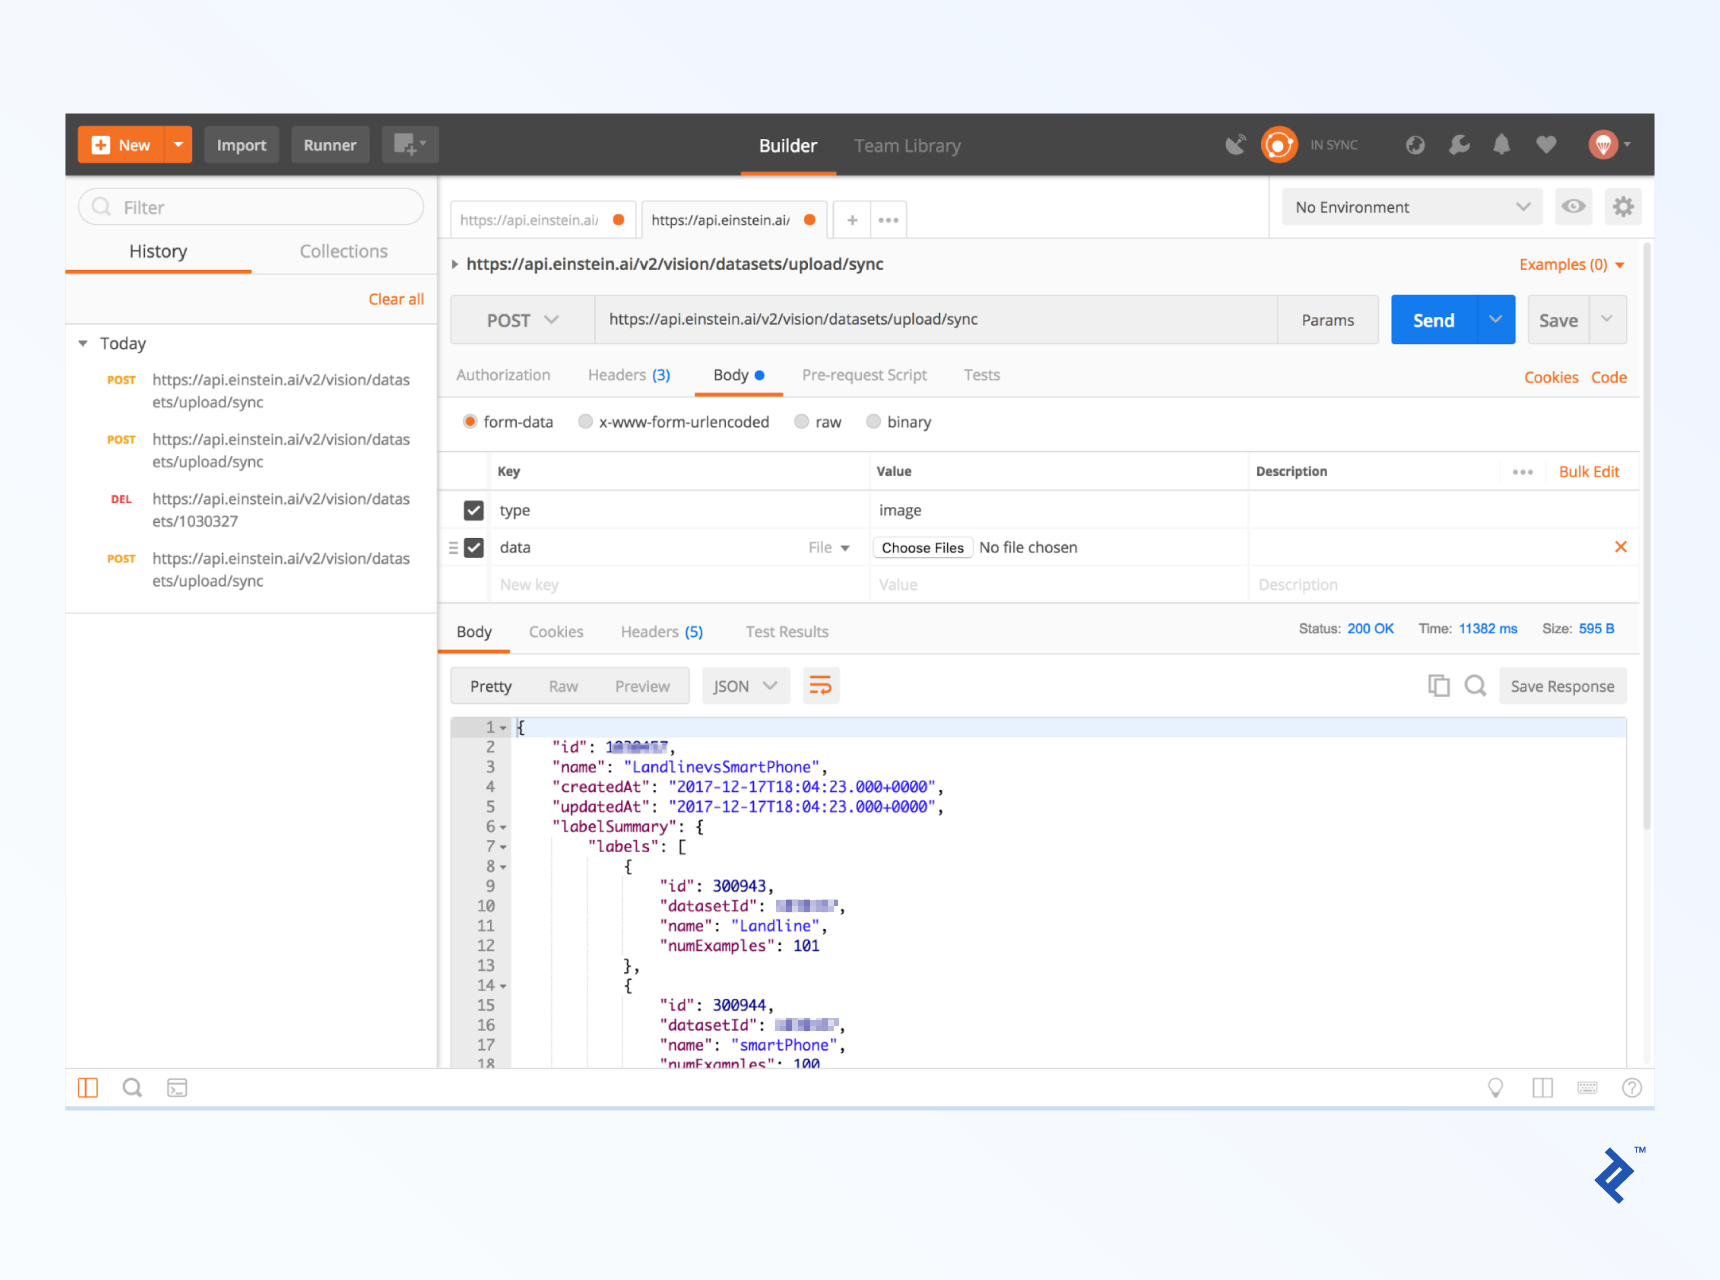Search the response body via magnifier icon
Viewport: 1720px width, 1280px height.
pyautogui.click(x=1475, y=685)
